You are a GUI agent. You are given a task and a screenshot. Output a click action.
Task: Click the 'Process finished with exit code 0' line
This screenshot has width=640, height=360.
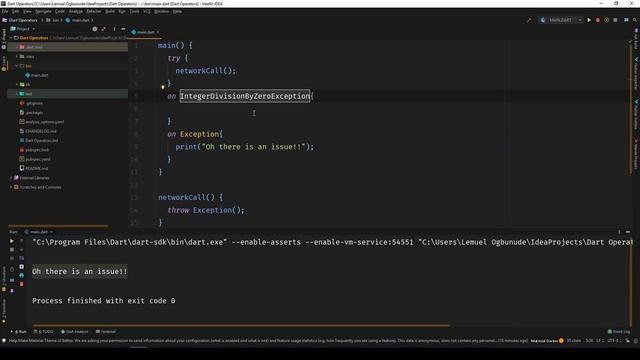104,301
